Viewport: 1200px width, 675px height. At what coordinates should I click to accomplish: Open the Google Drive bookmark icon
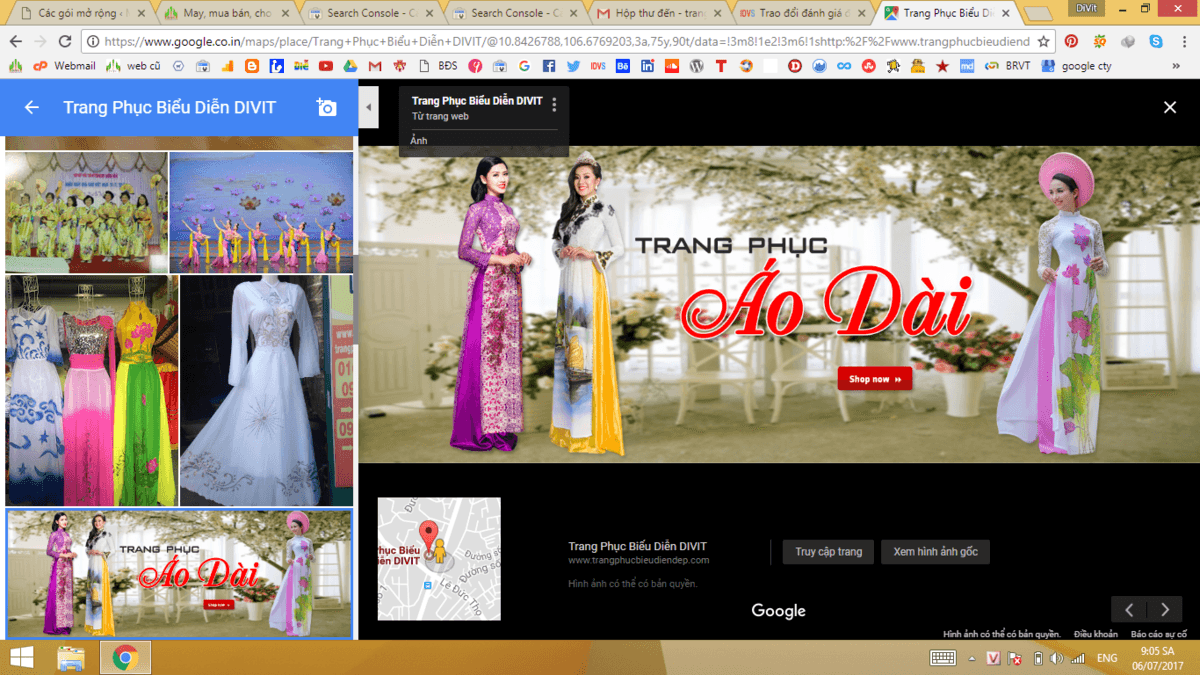coord(350,66)
